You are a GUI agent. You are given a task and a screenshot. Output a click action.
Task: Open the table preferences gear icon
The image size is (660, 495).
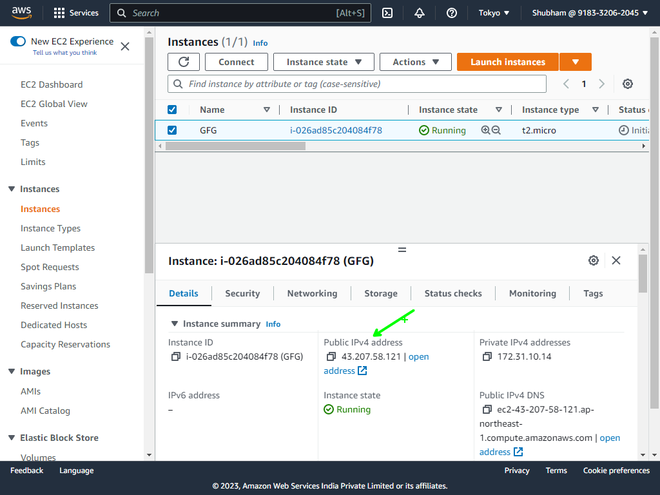click(x=627, y=84)
